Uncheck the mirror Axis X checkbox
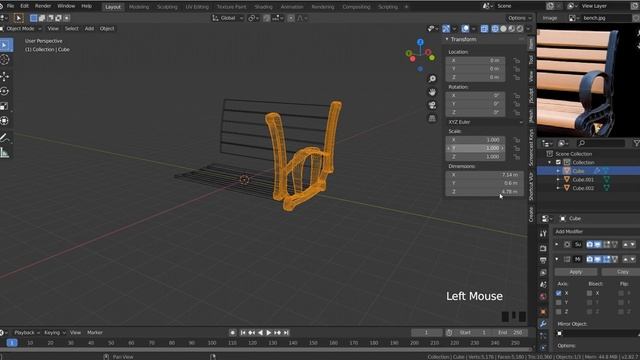This screenshot has width=640, height=360. [x=558, y=293]
